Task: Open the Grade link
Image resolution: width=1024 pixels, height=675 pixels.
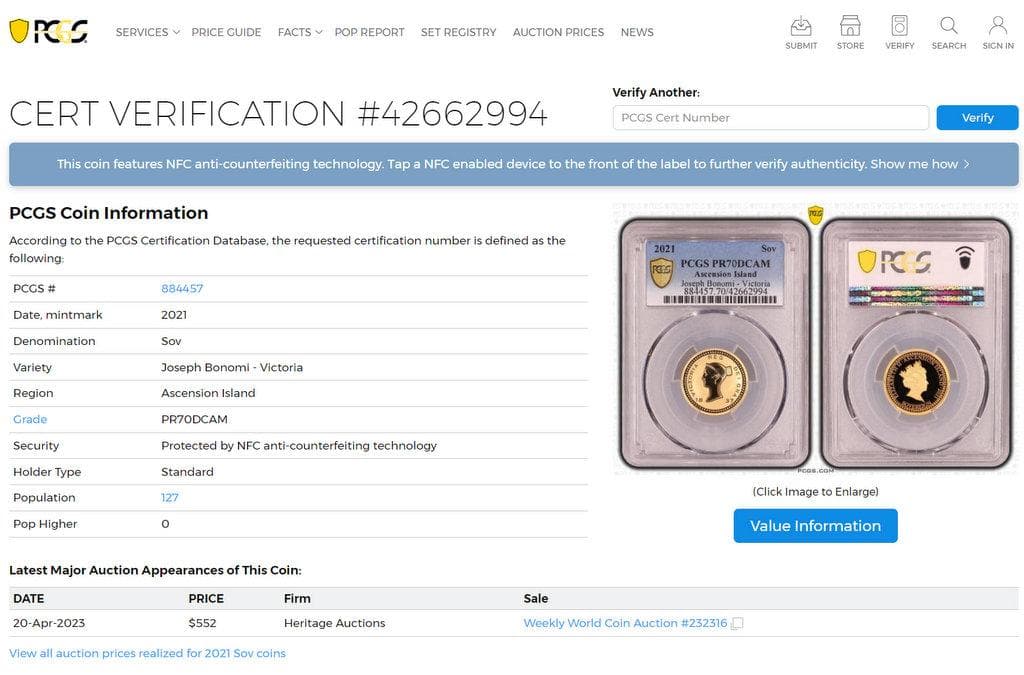Action: tap(30, 420)
